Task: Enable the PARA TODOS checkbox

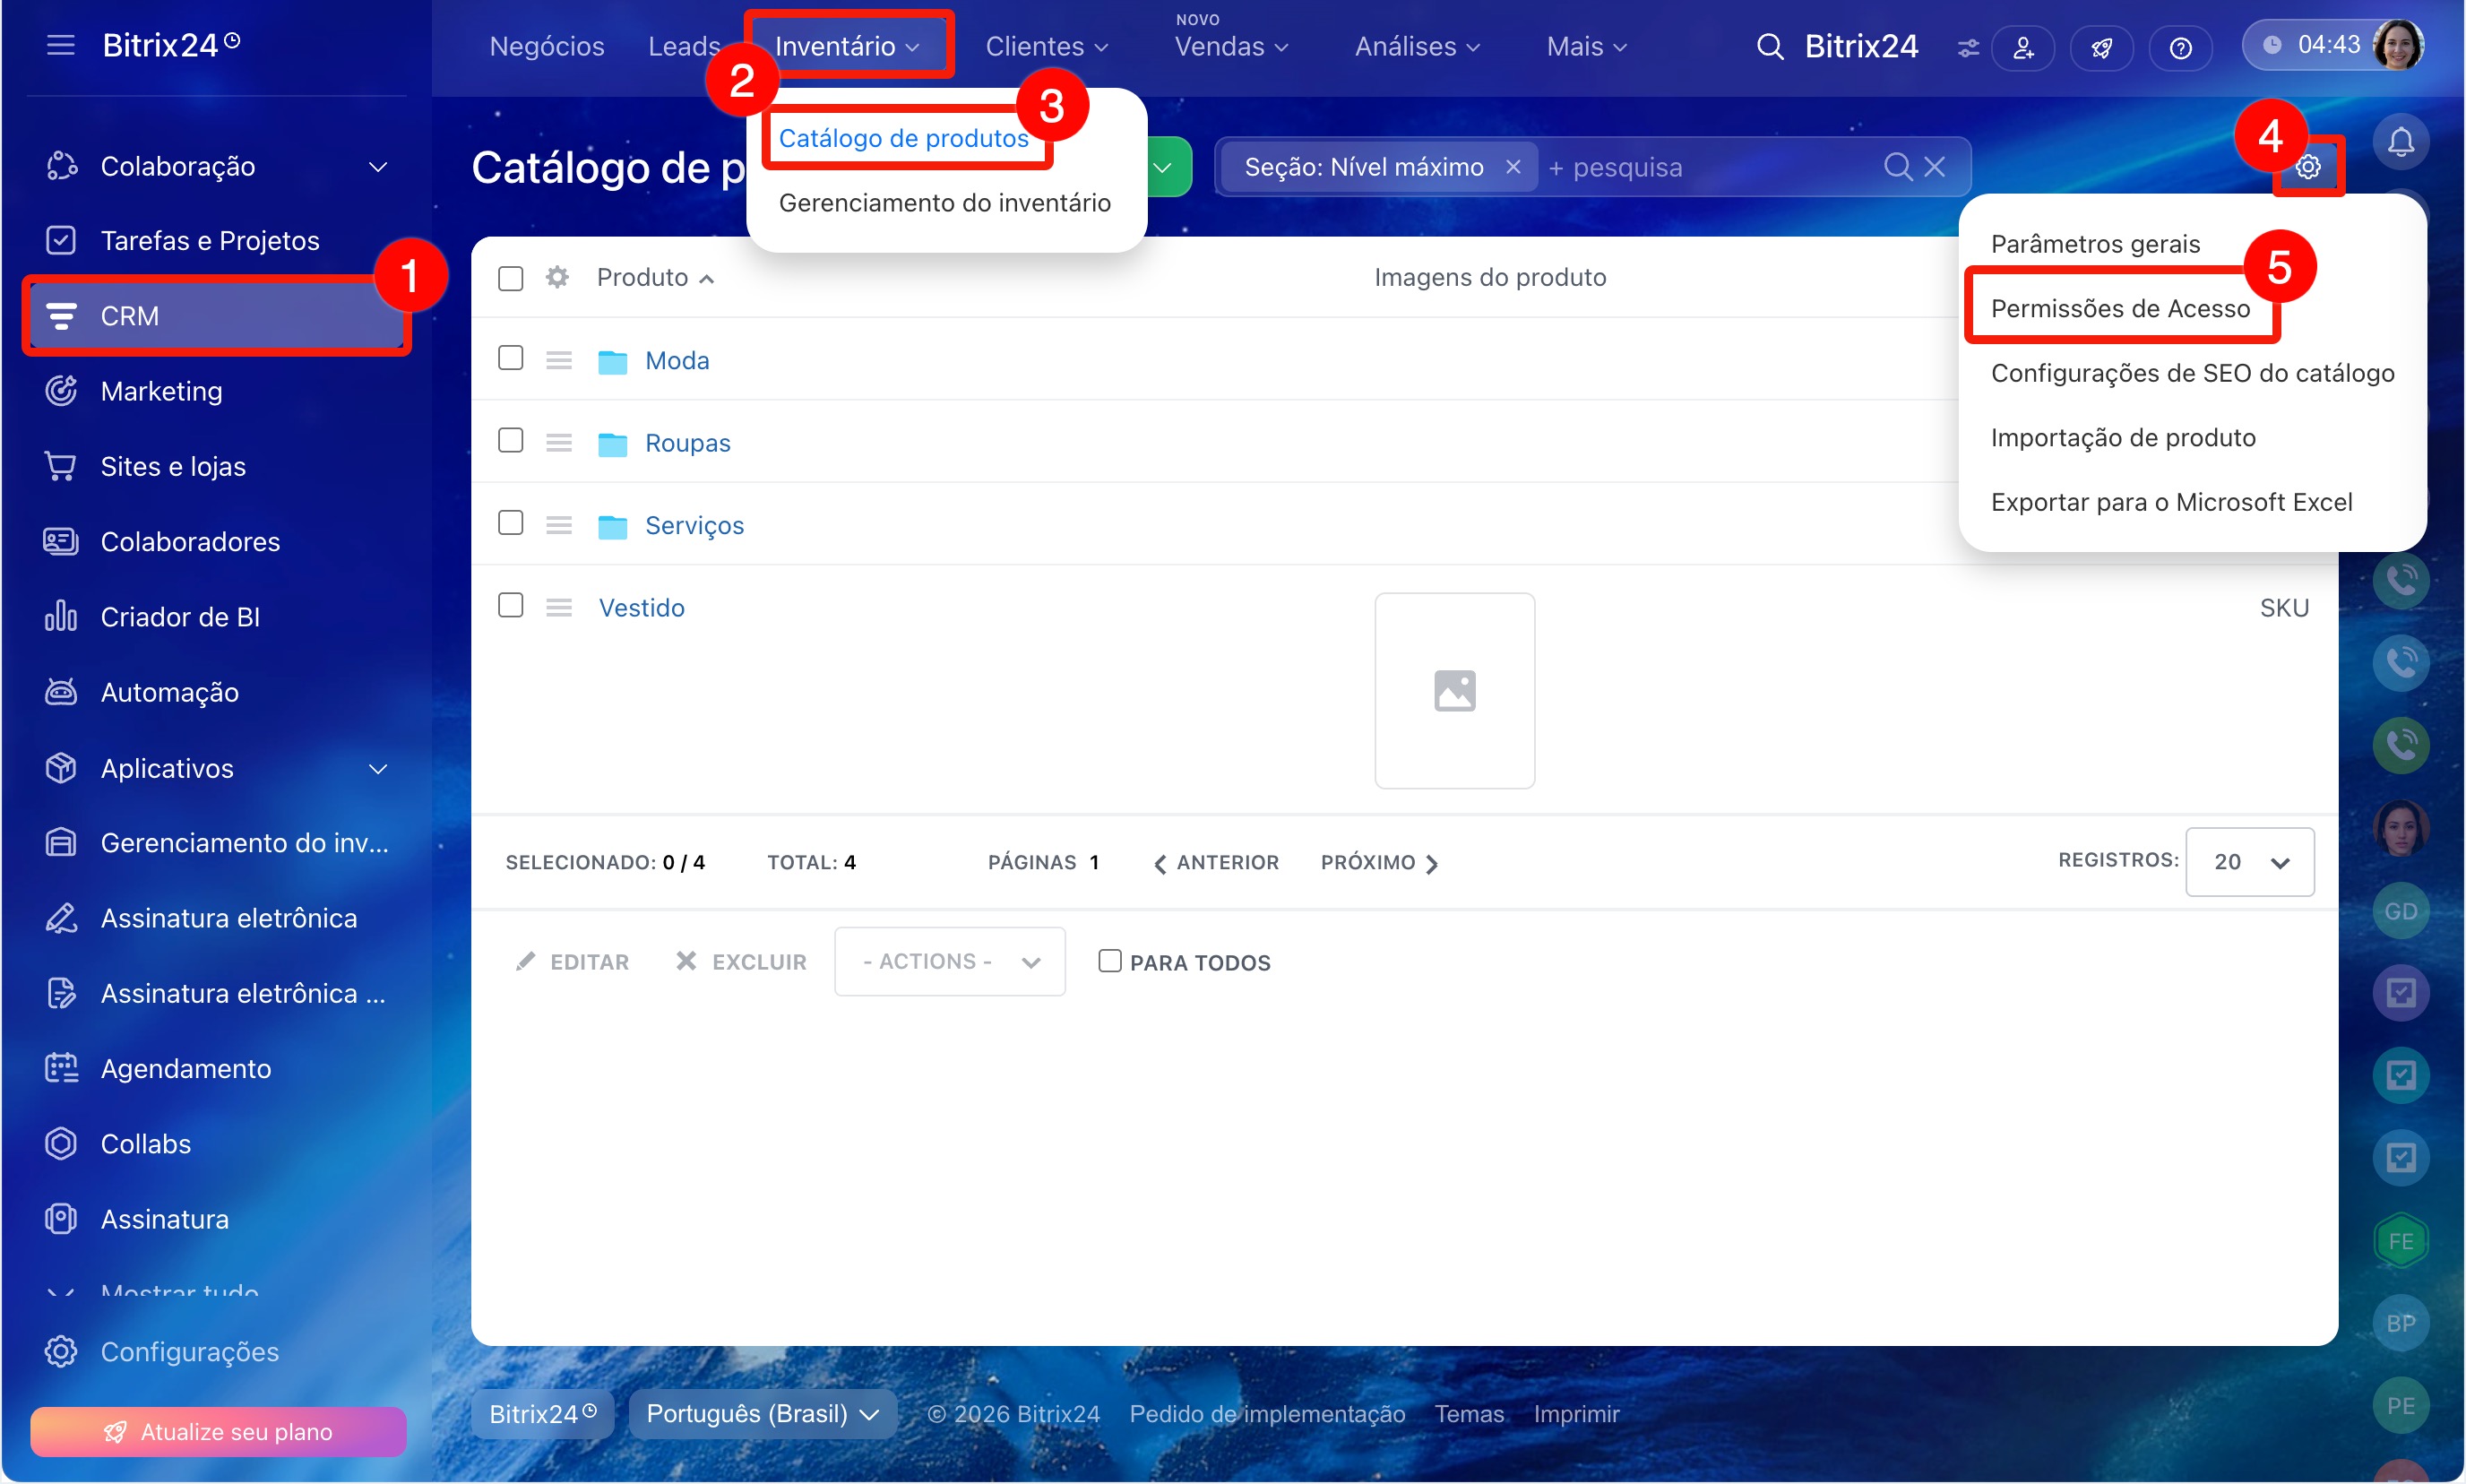Action: point(1109,961)
